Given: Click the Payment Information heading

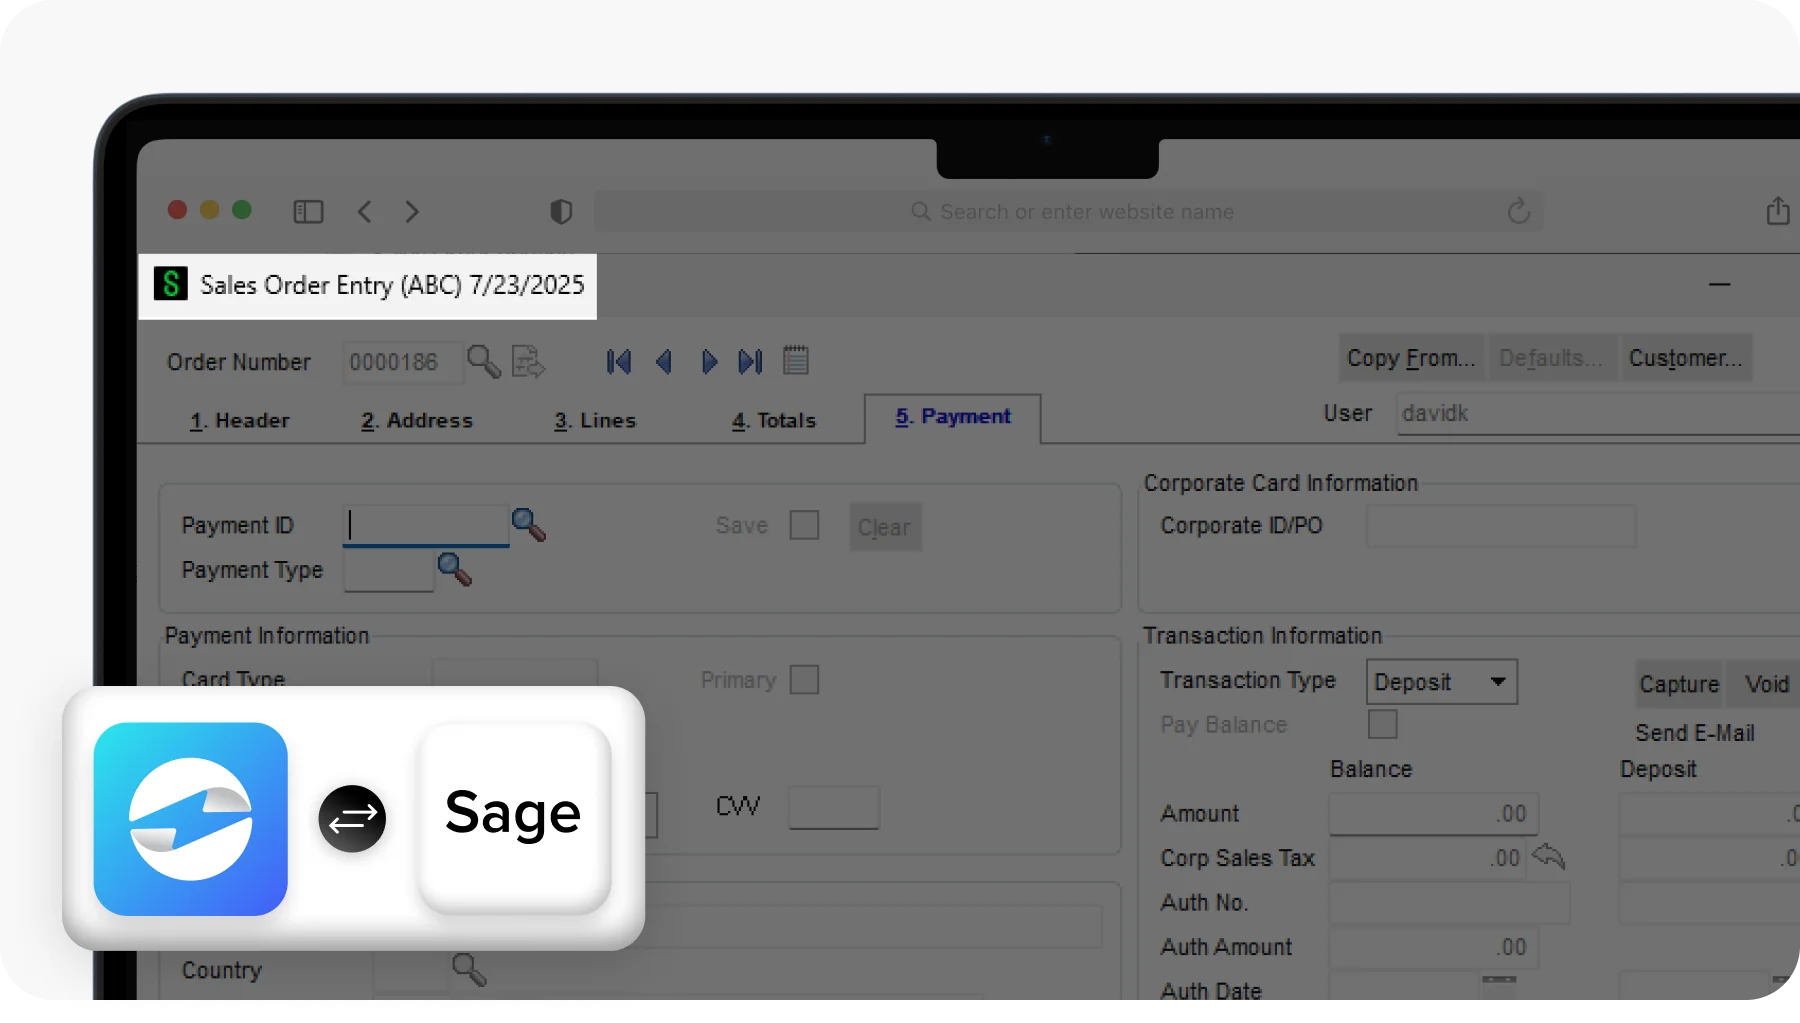Looking at the screenshot, I should pyautogui.click(x=267, y=636).
